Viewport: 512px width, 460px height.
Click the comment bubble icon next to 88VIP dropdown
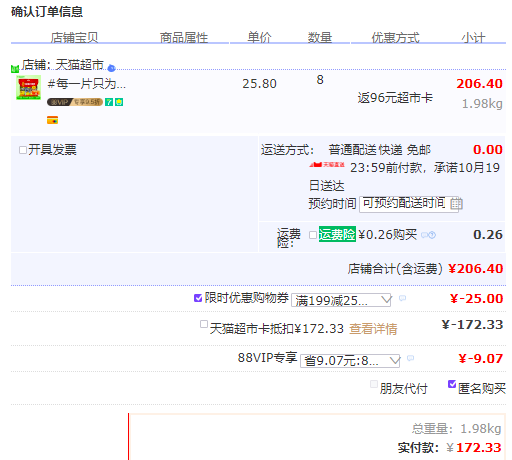[411, 358]
